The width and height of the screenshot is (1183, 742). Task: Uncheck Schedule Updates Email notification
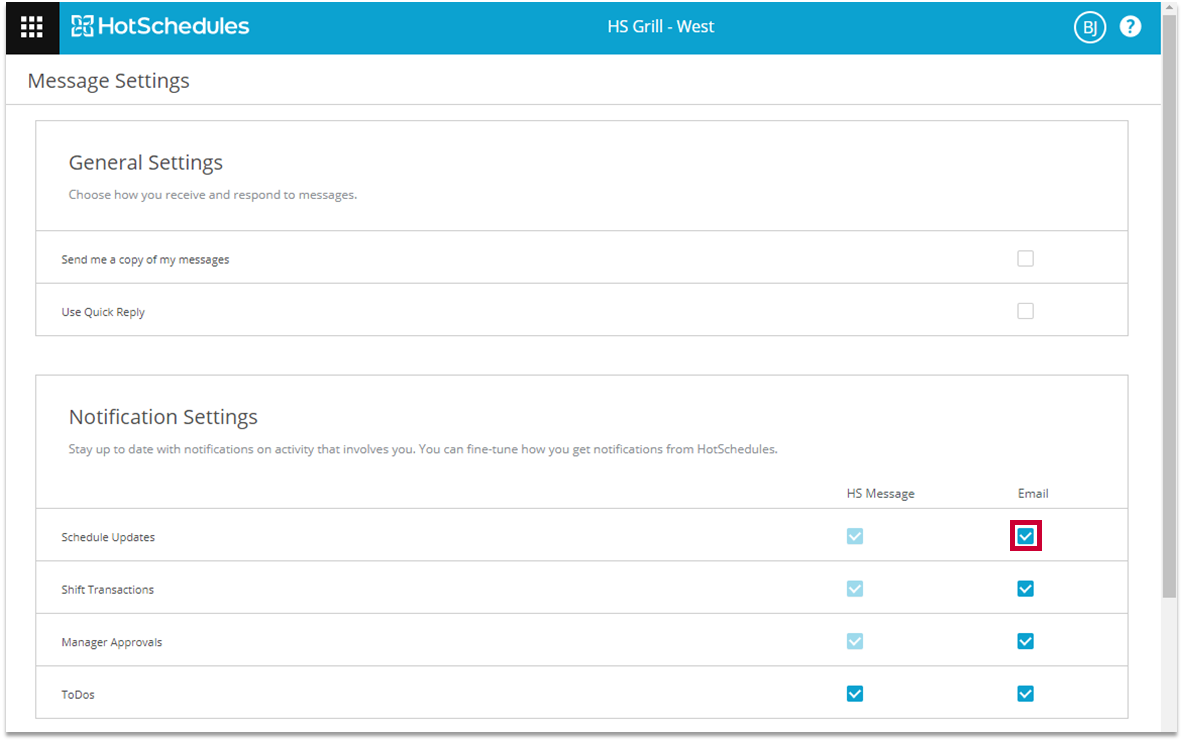(x=1025, y=536)
